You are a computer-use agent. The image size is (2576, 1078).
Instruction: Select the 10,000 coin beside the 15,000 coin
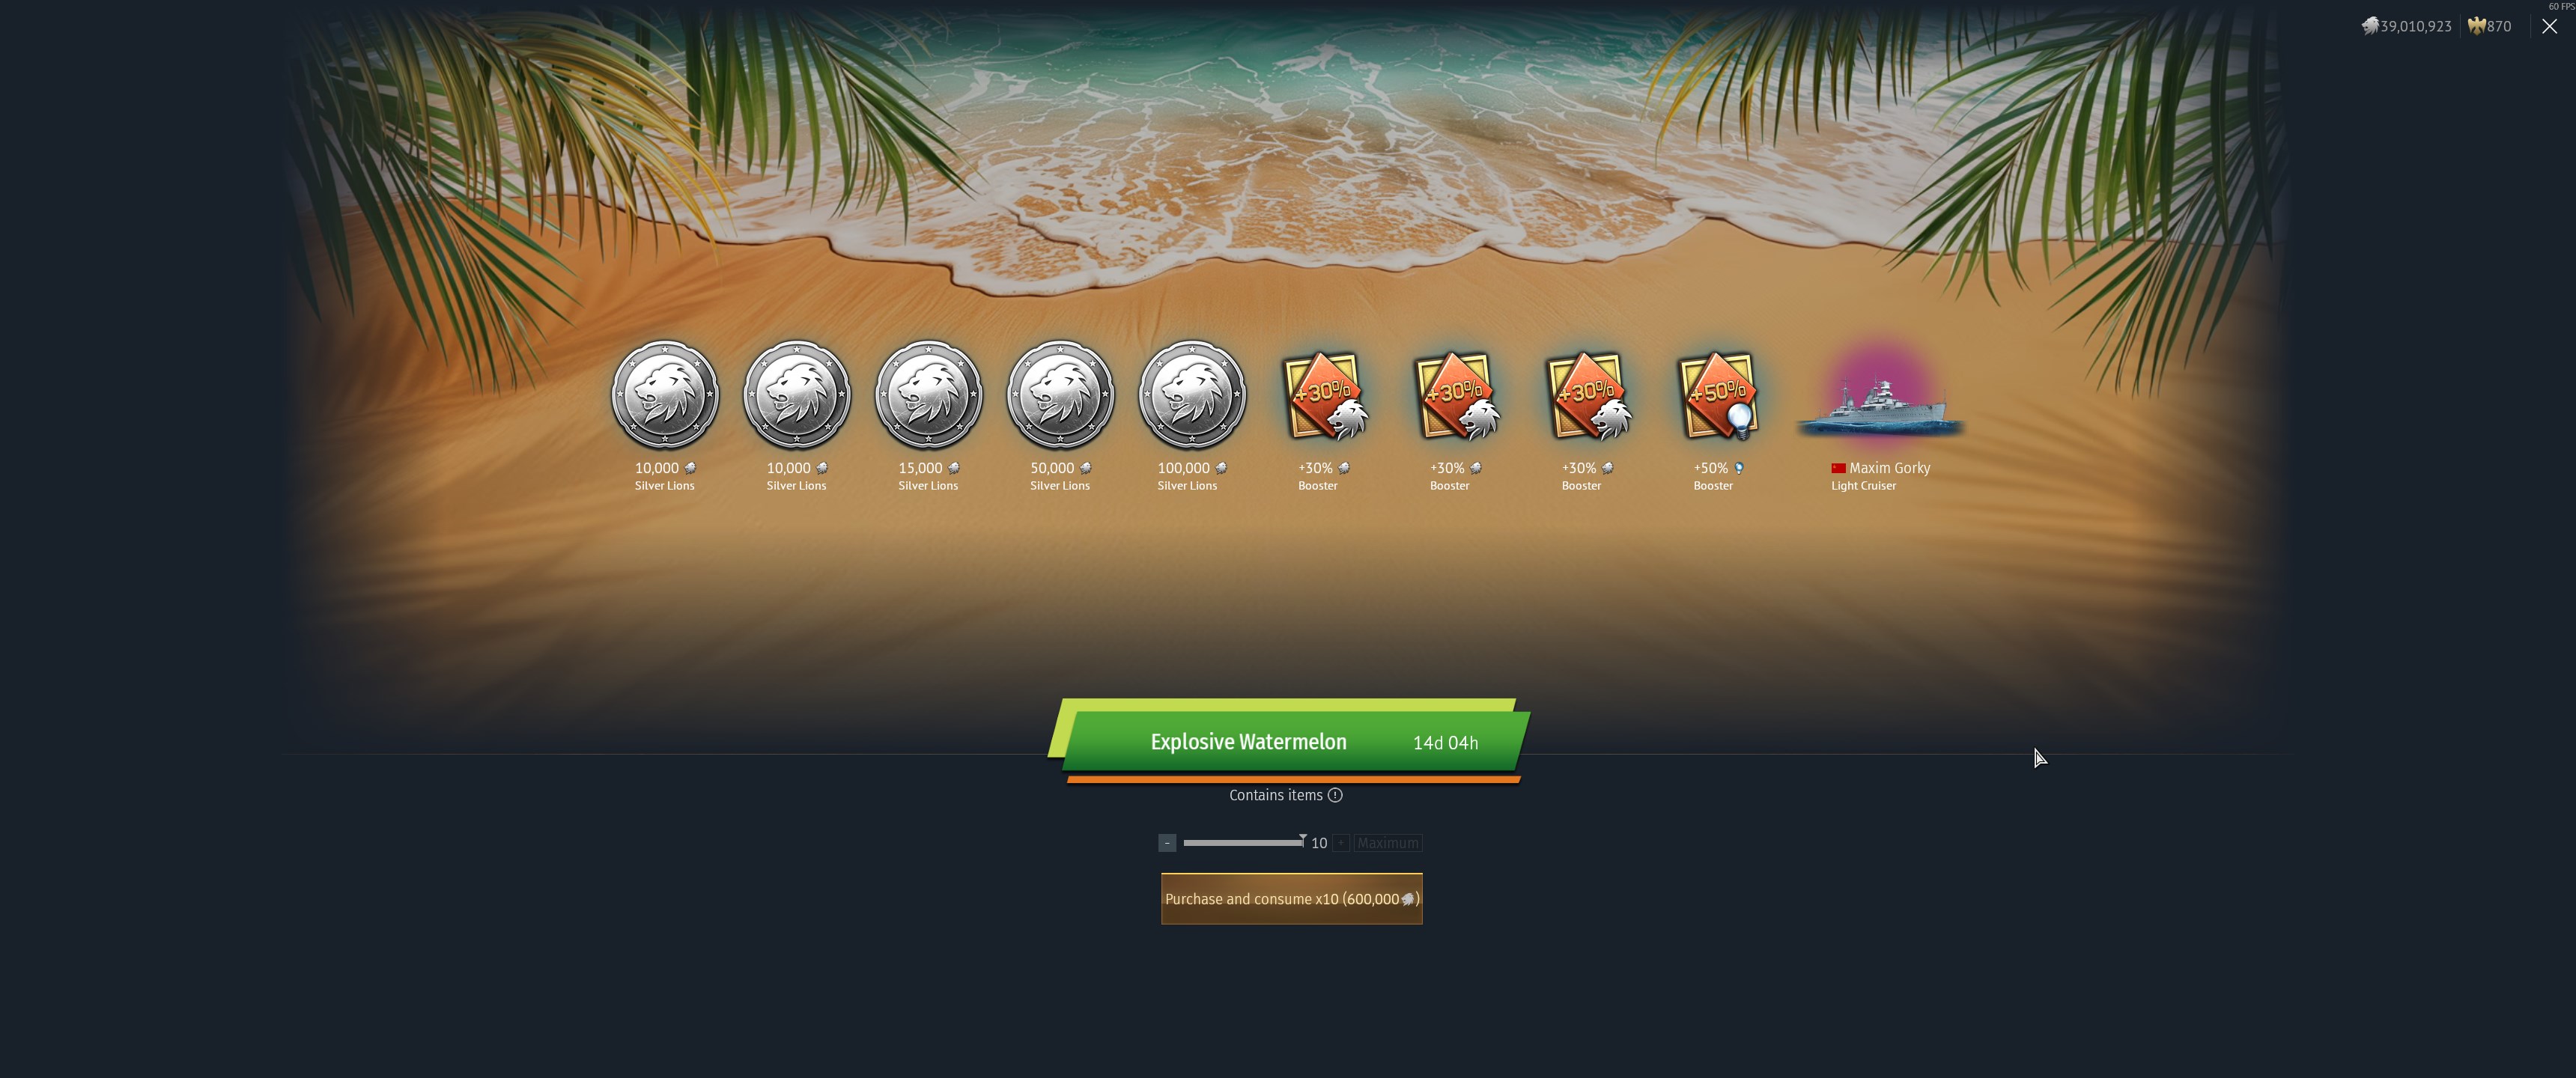pyautogui.click(x=797, y=395)
